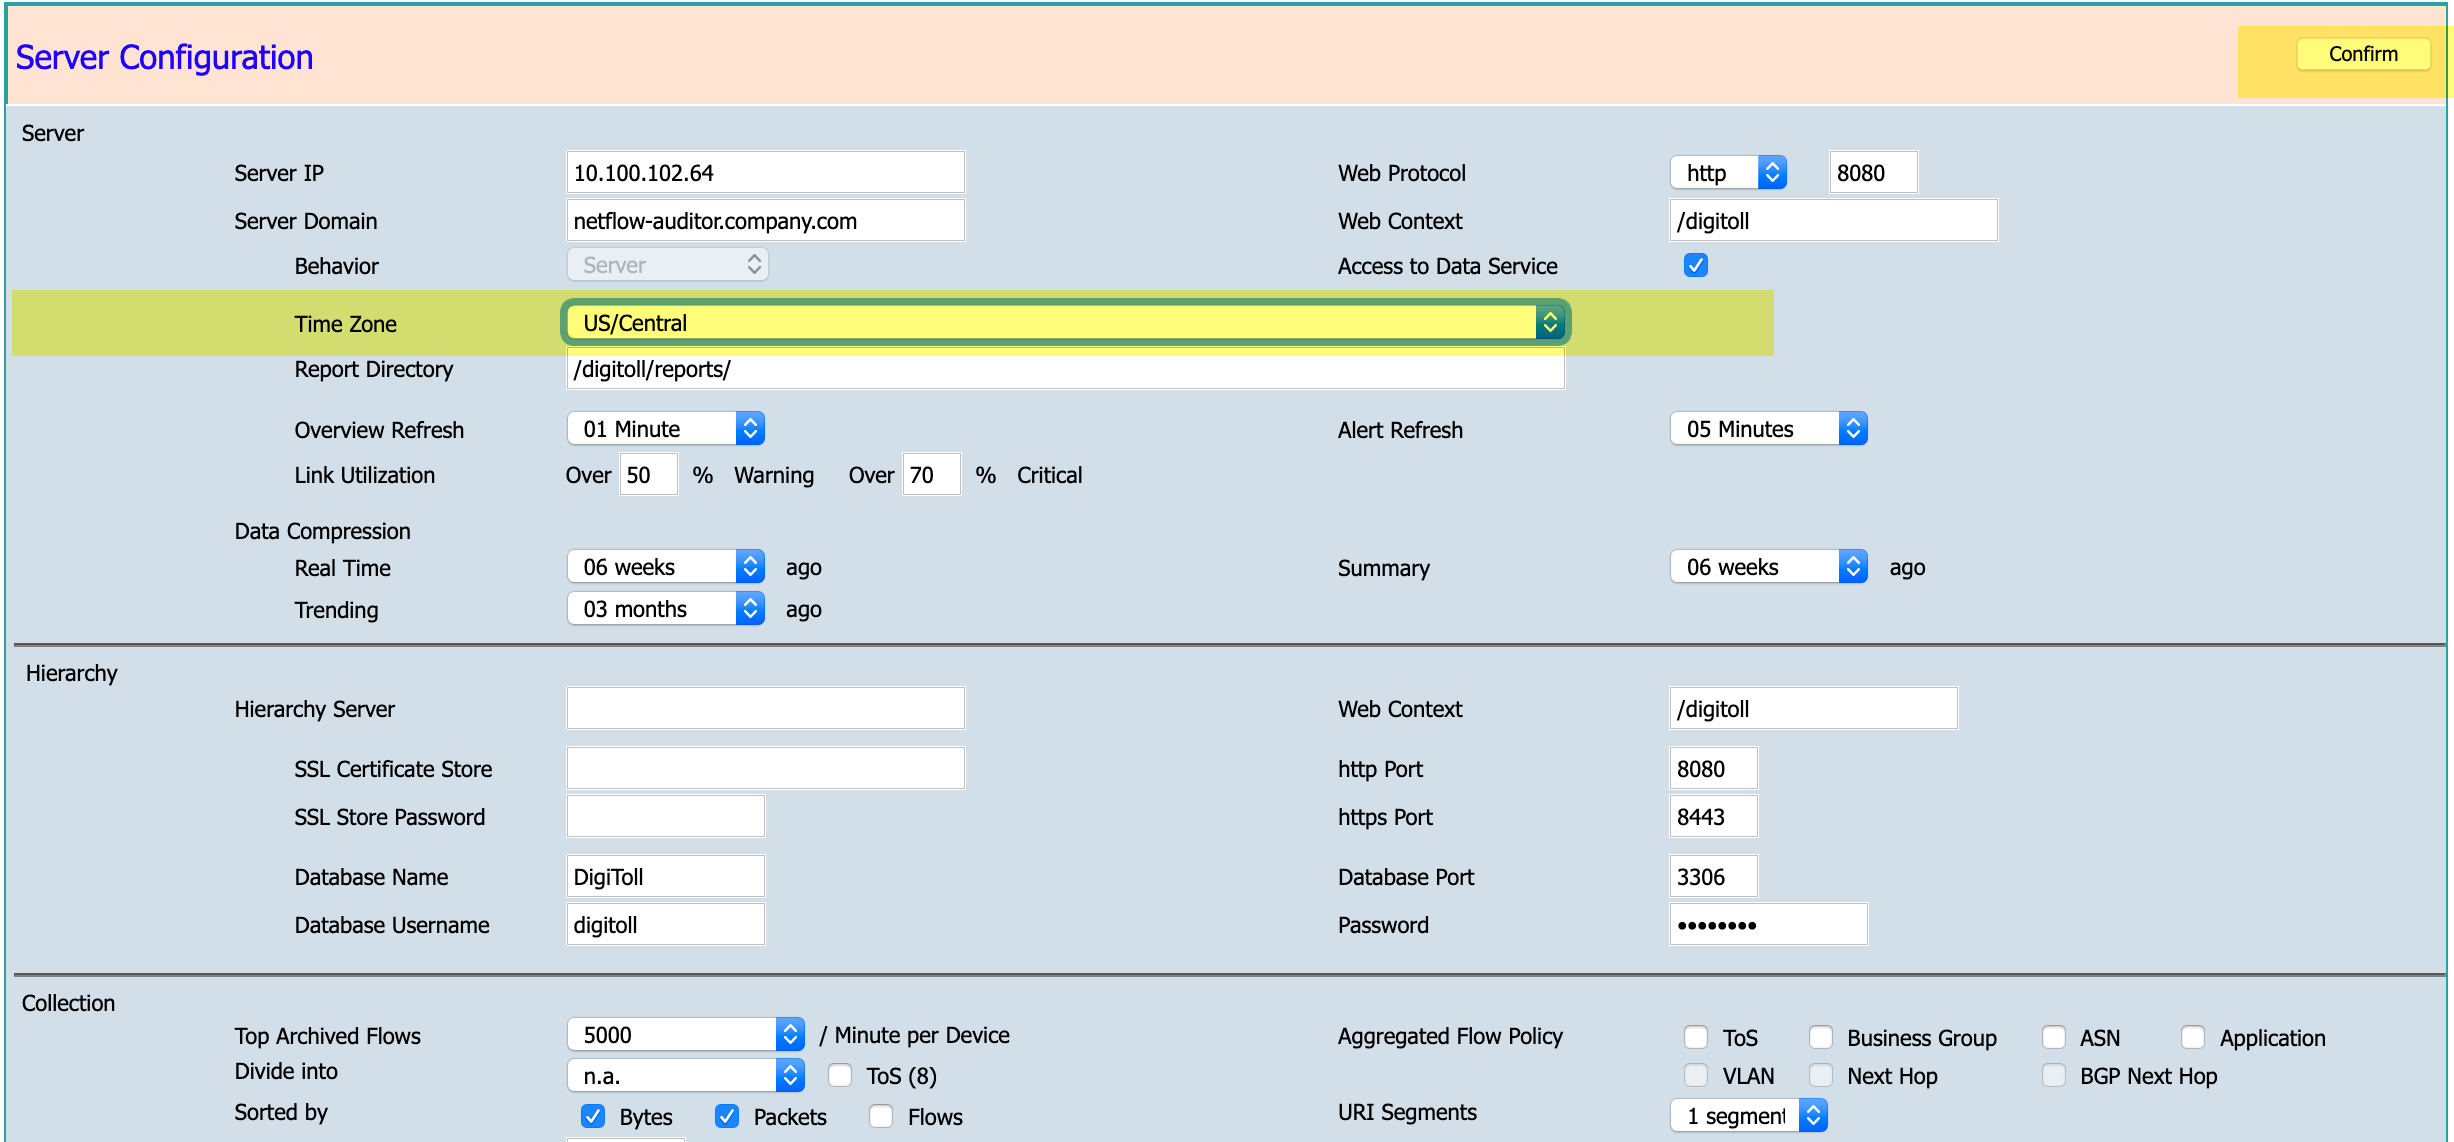Click the Confirm button
Screen dimensions: 2454x1142
pyautogui.click(x=2363, y=54)
